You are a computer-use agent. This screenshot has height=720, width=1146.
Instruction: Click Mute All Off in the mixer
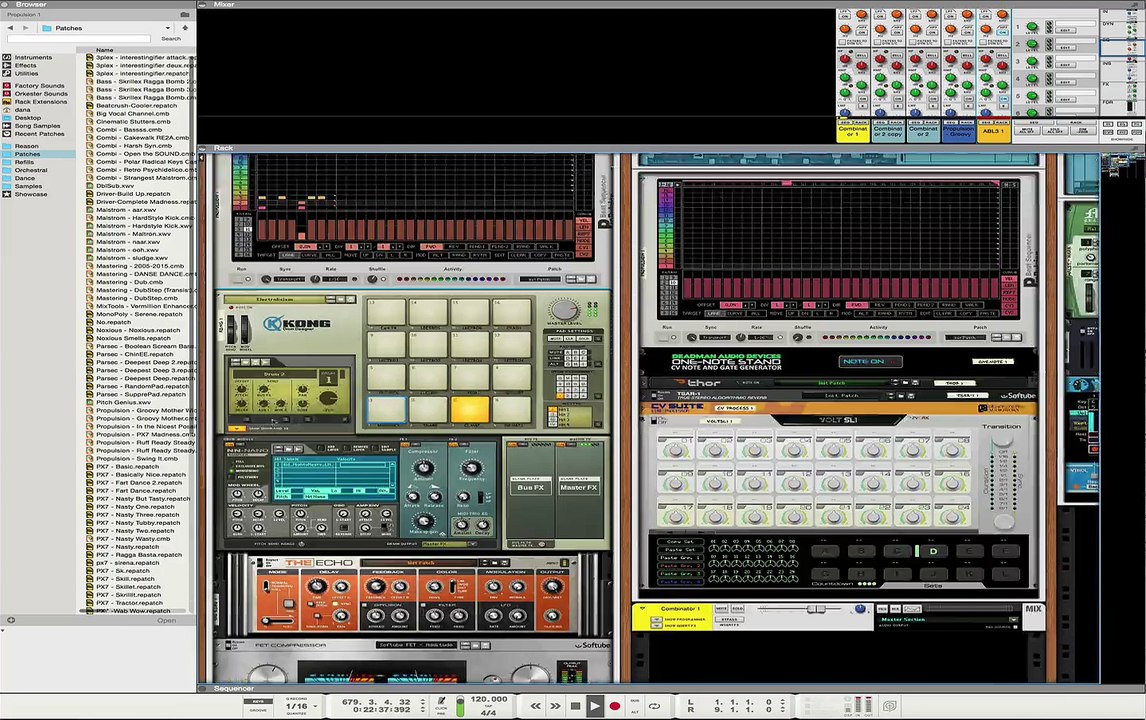point(1027,130)
